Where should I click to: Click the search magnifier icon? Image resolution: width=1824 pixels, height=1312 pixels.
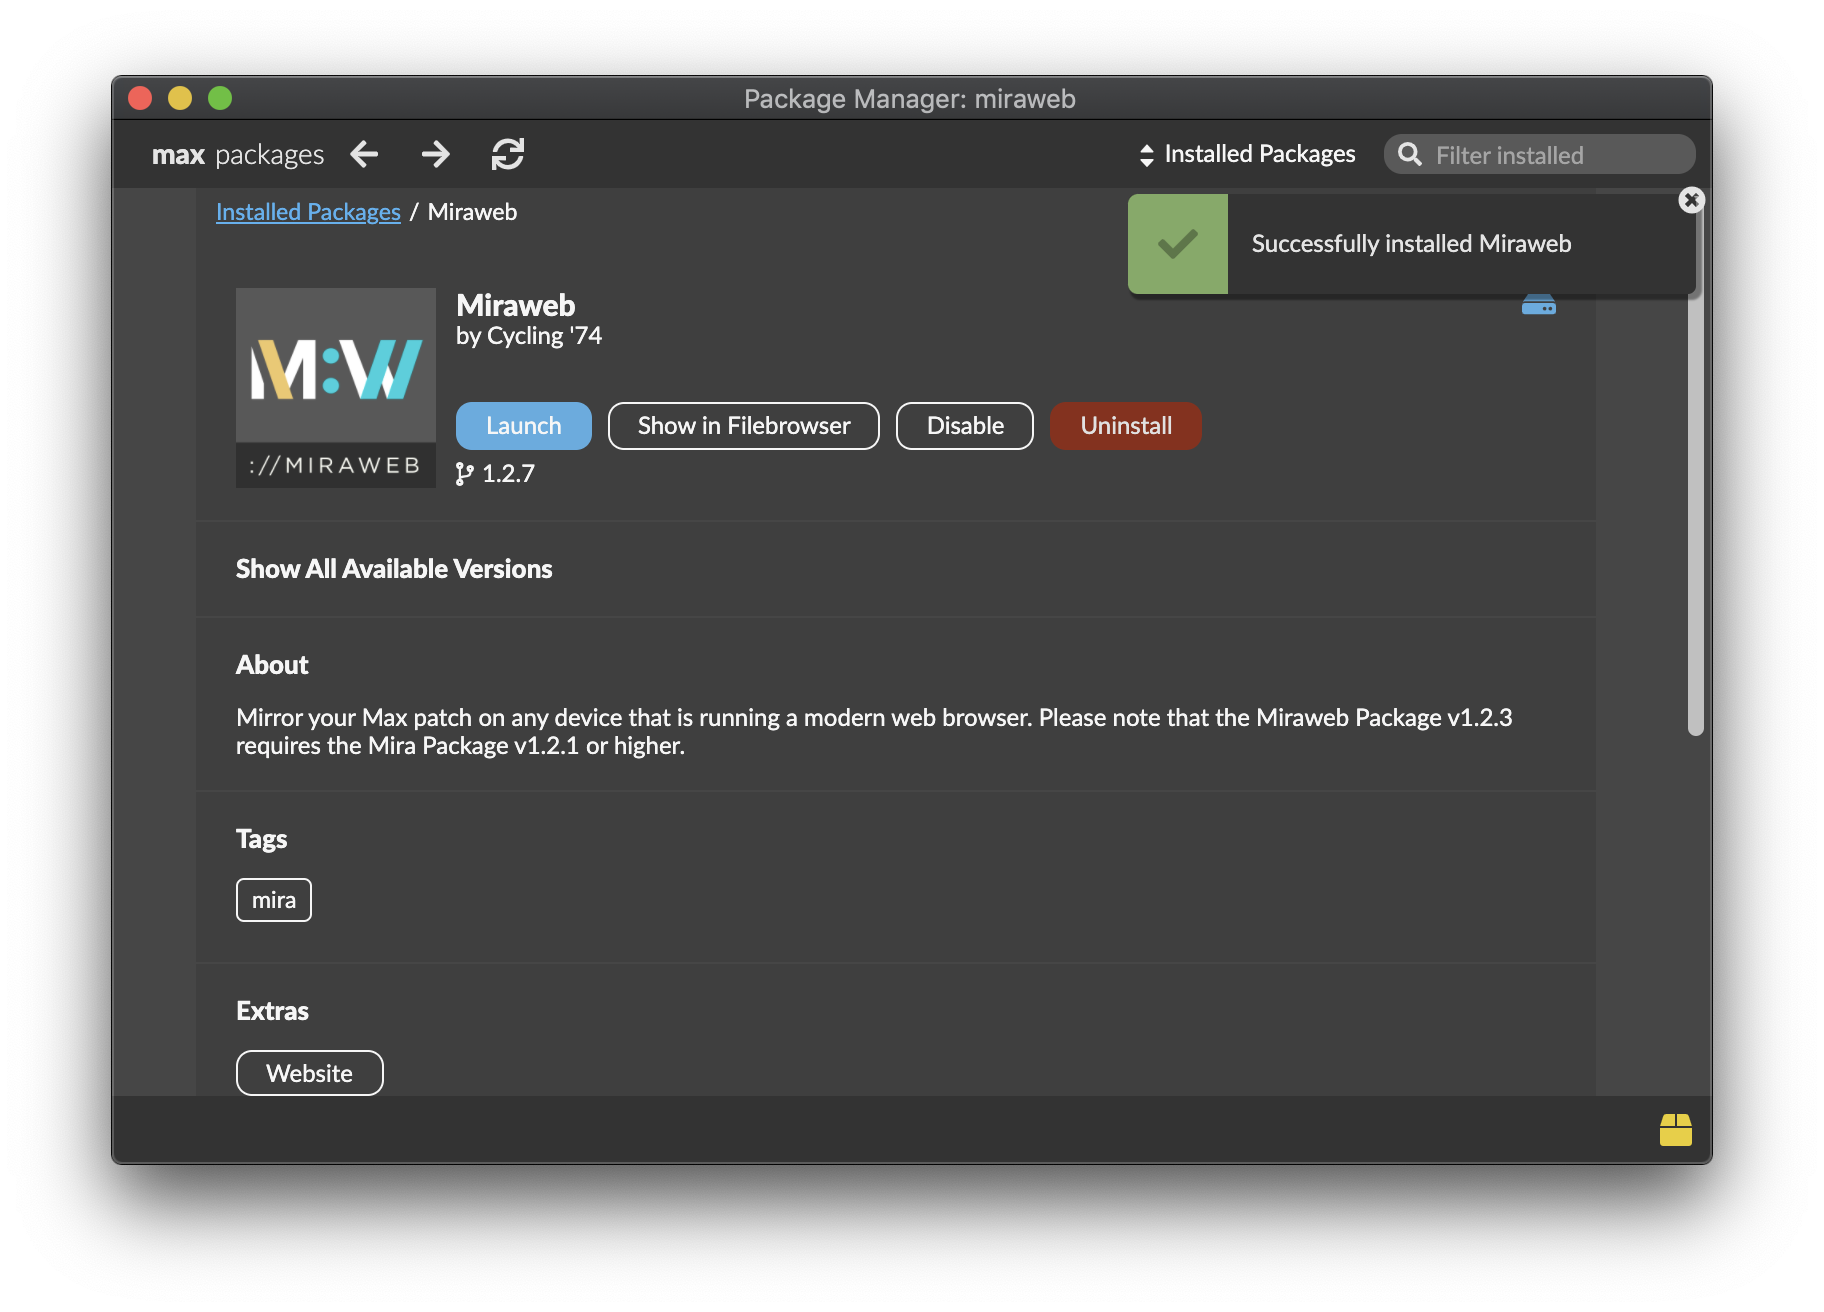[x=1410, y=154]
